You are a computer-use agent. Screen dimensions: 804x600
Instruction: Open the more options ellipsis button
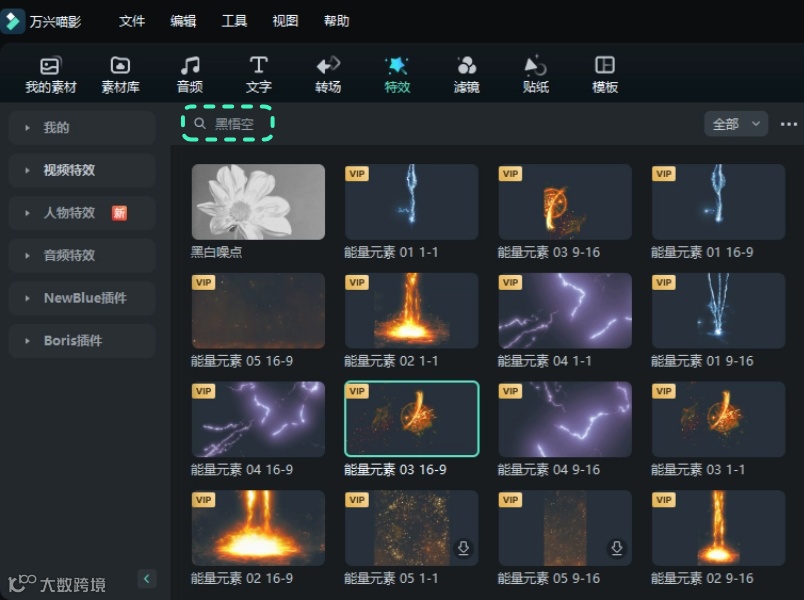pos(788,123)
